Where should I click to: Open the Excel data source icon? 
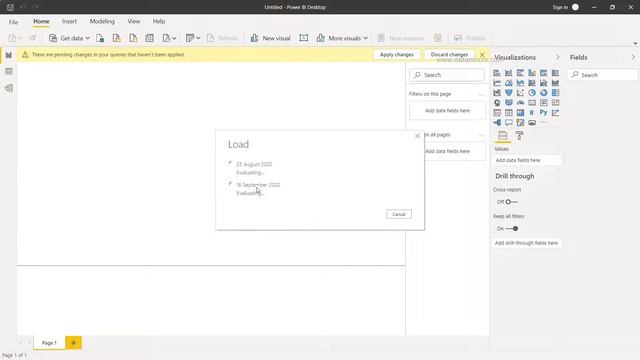100,38
